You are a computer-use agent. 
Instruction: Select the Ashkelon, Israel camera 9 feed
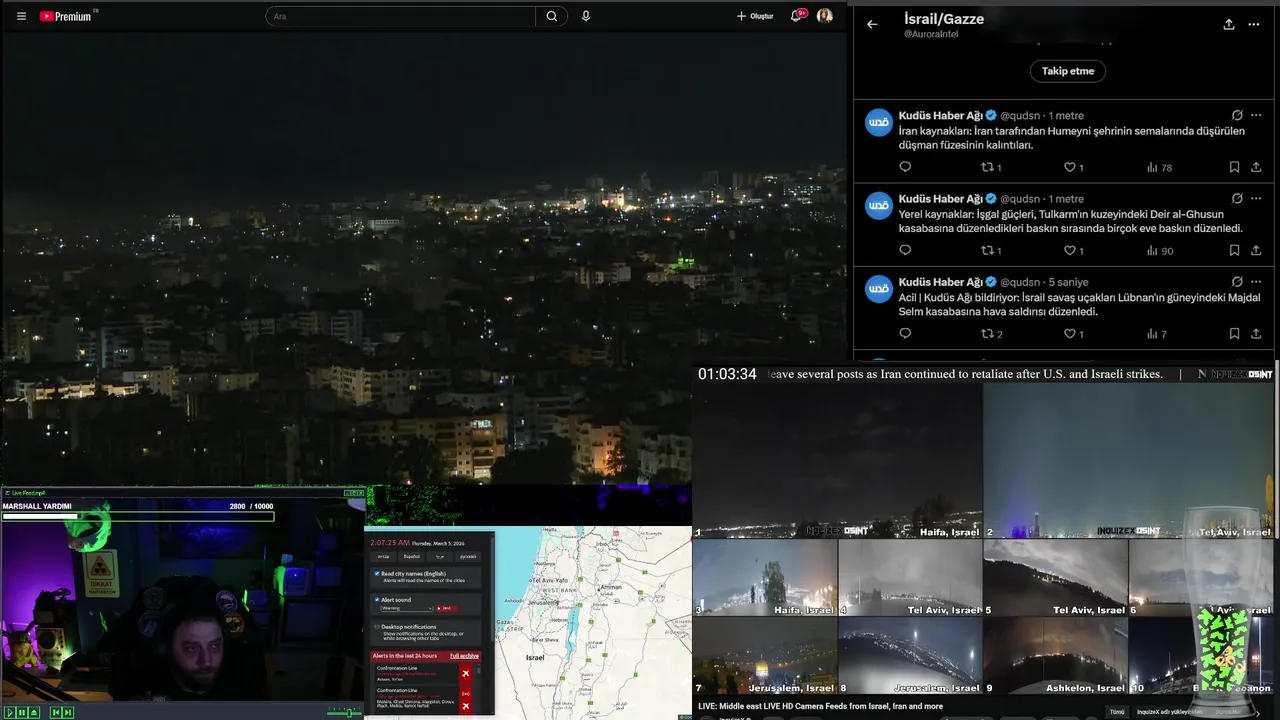click(1055, 656)
